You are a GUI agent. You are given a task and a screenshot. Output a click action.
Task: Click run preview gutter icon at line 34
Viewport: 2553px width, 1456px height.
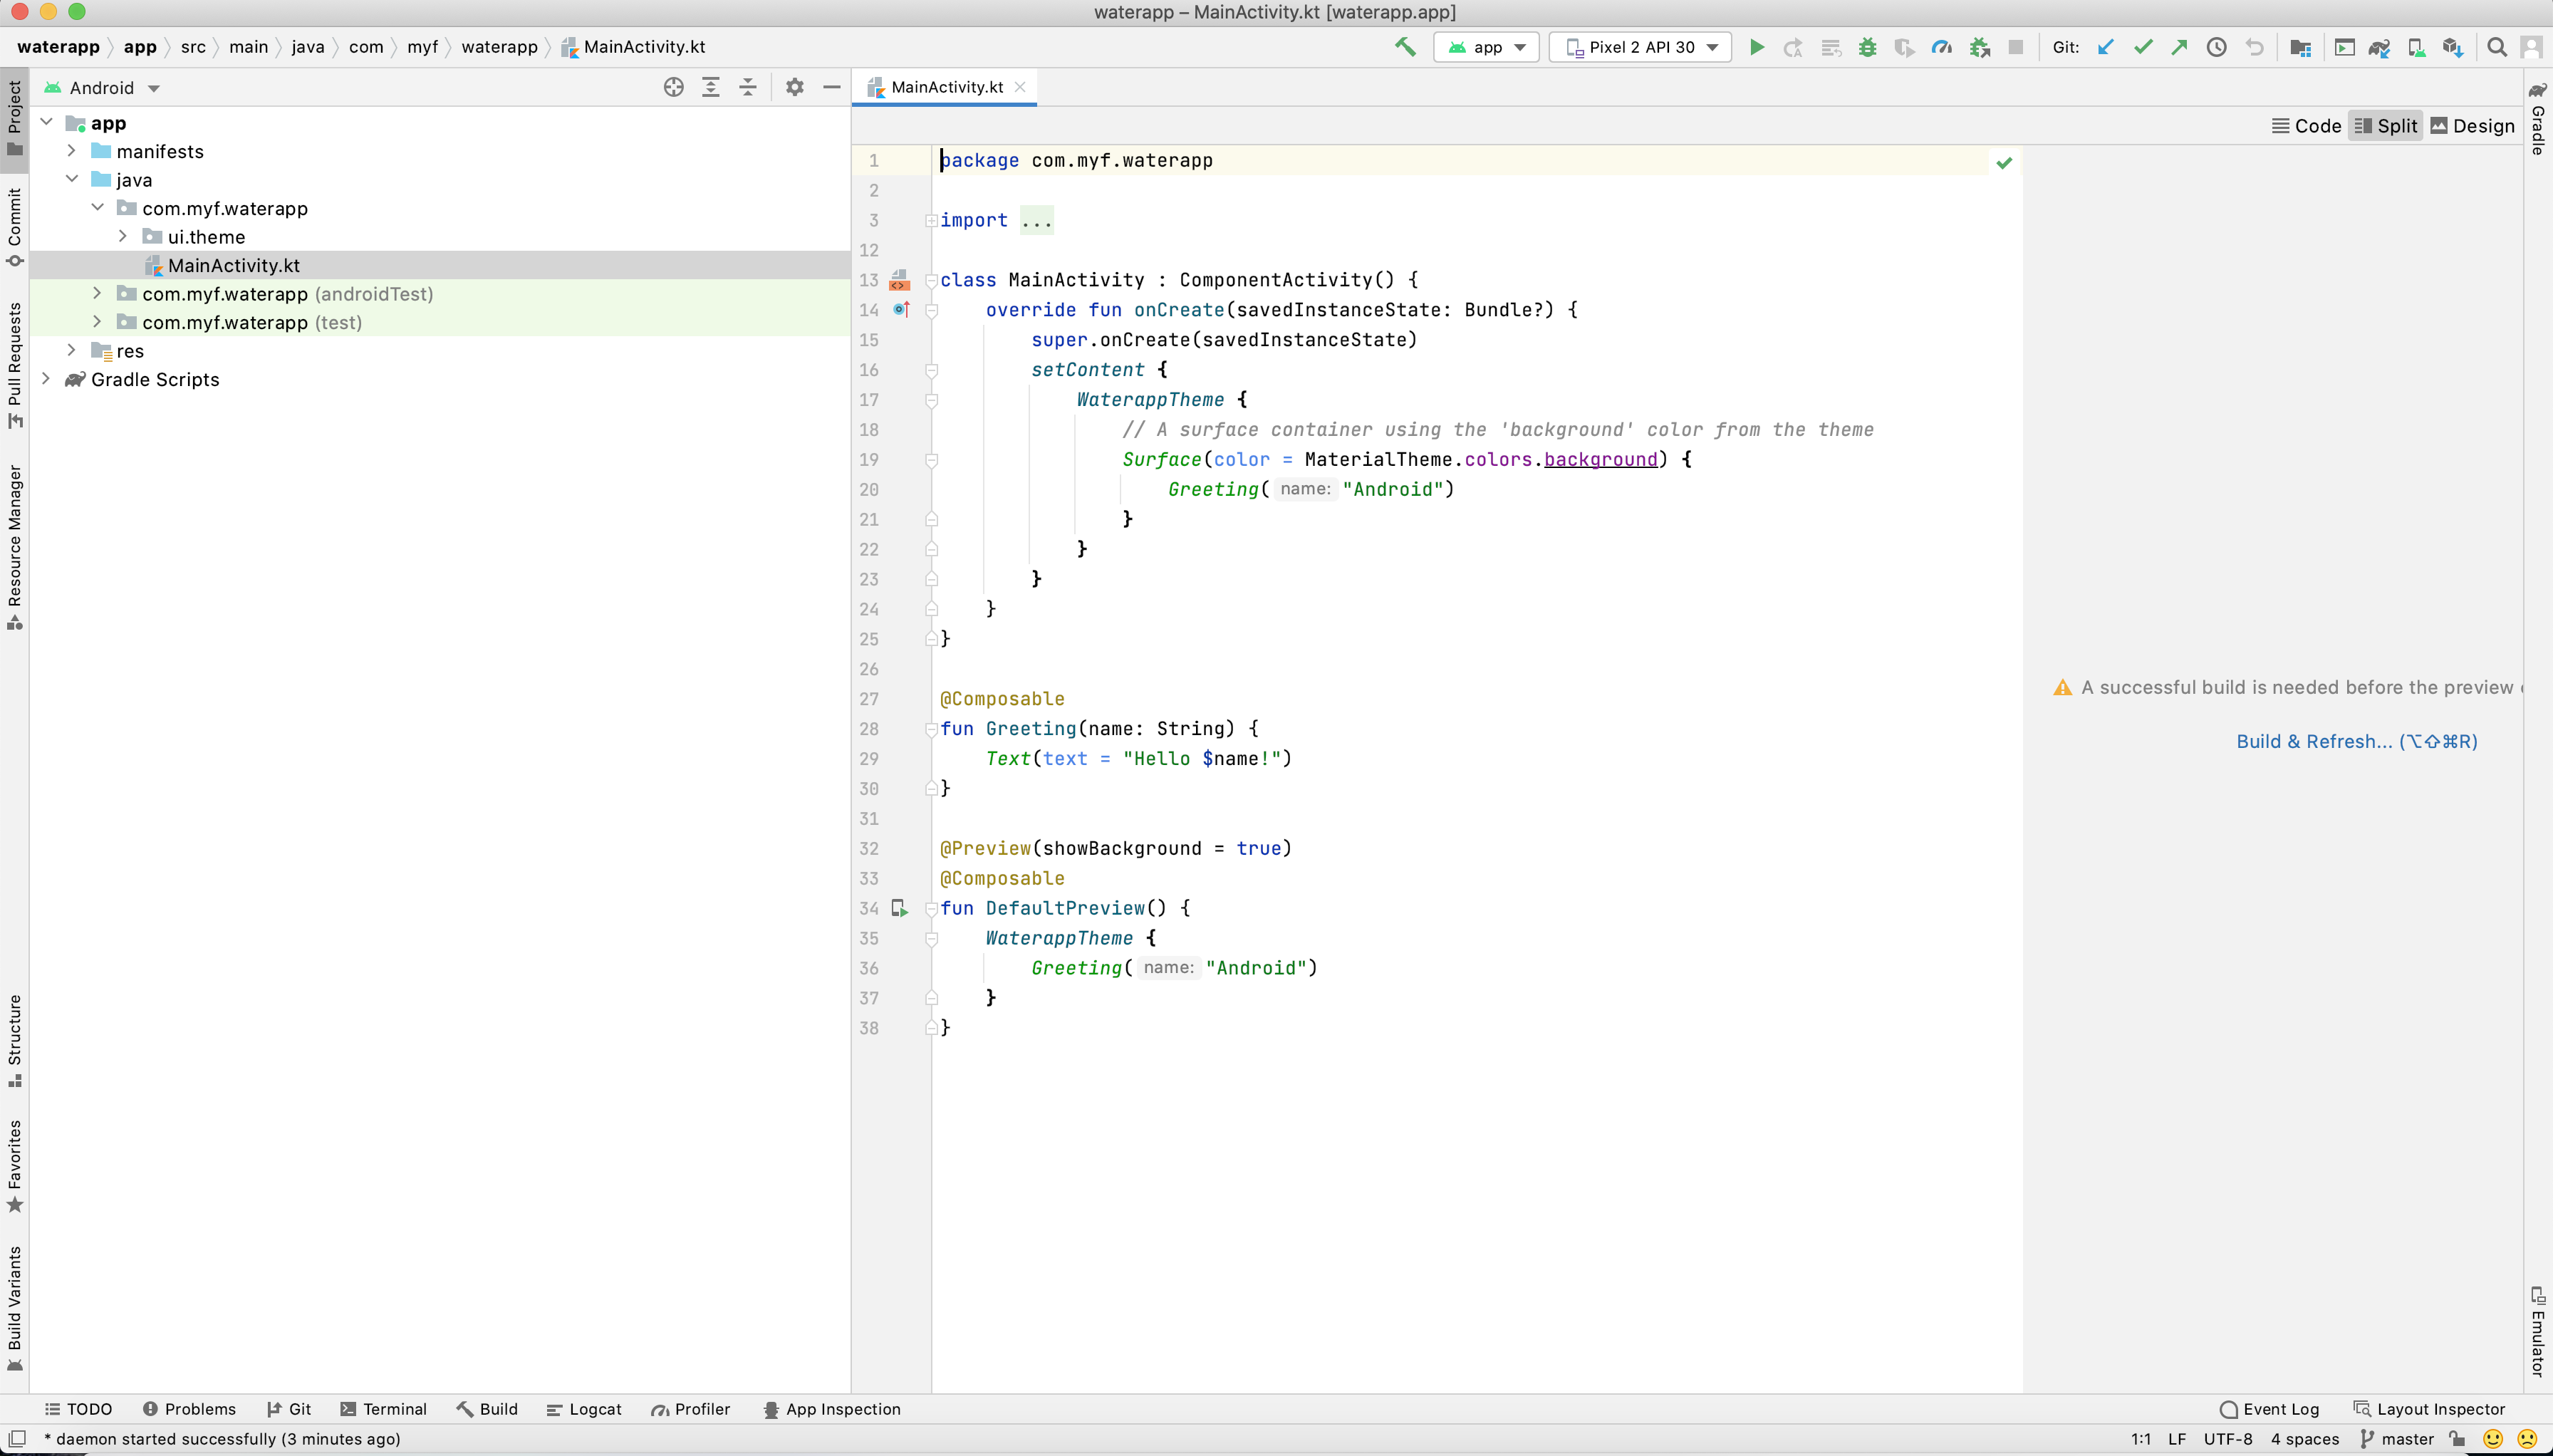point(899,908)
